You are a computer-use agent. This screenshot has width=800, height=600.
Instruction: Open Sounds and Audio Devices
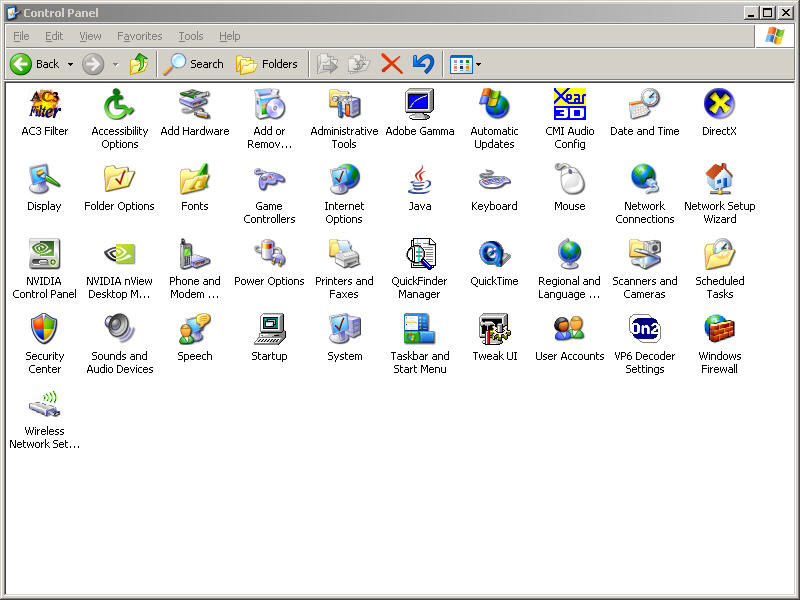[x=119, y=344]
